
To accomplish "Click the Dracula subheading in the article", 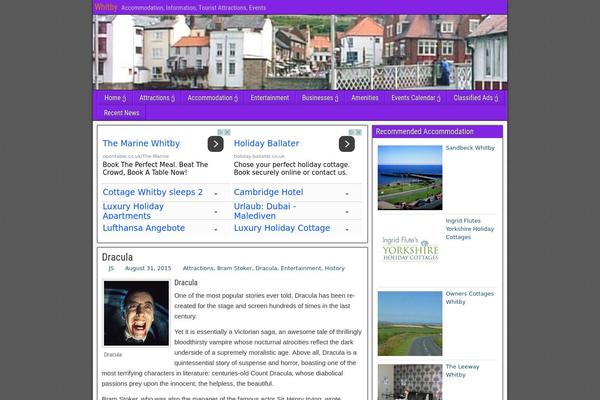I will tap(186, 282).
